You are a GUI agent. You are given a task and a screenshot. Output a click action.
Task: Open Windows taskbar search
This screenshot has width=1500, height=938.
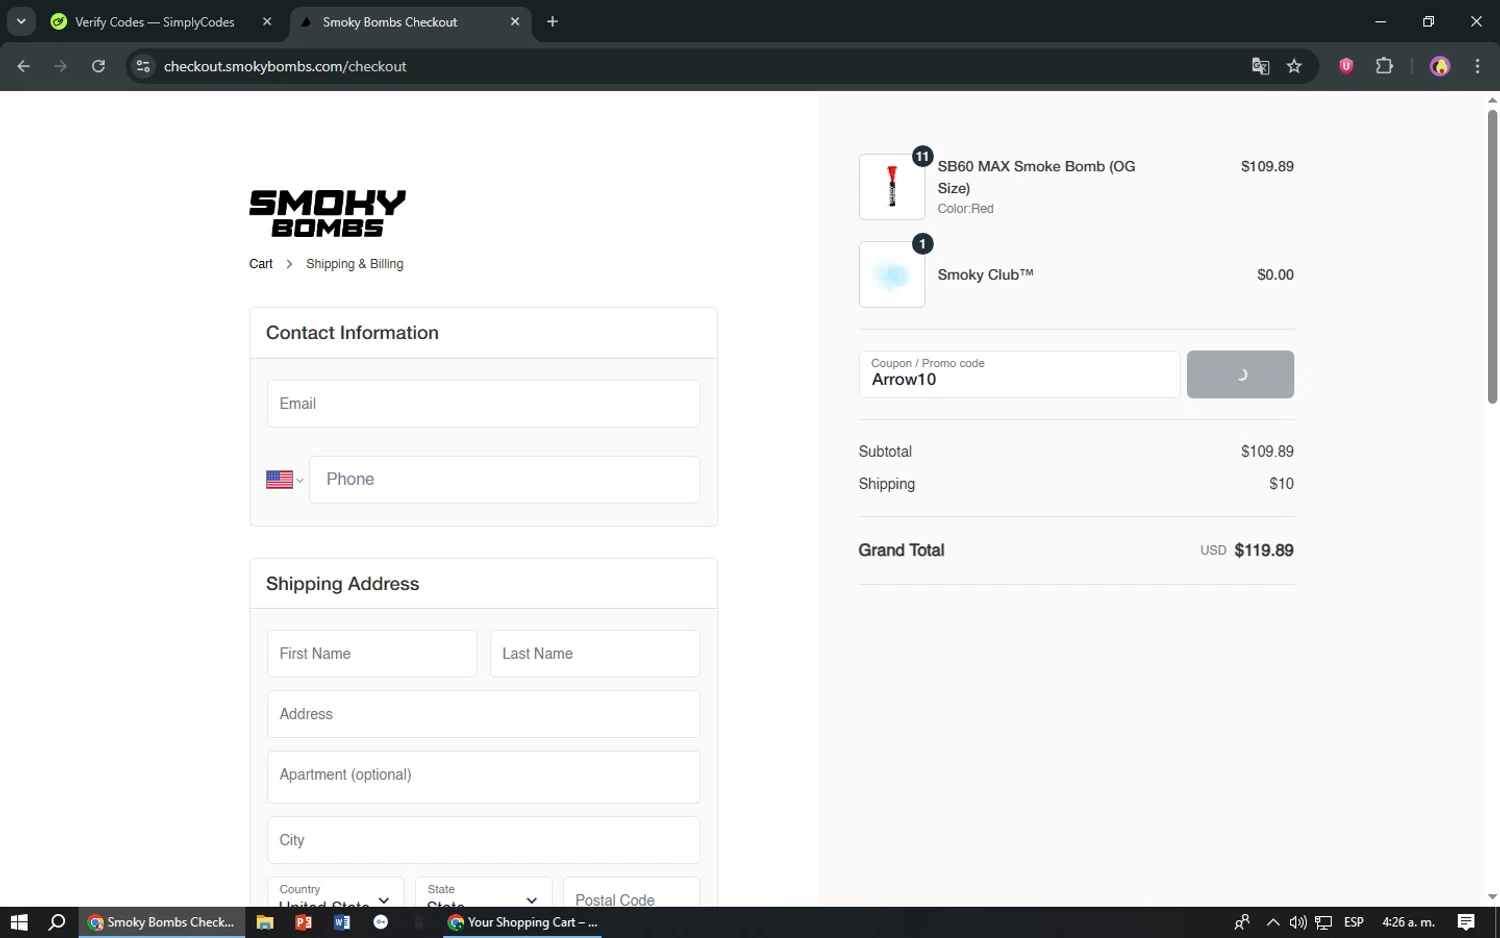(x=57, y=922)
